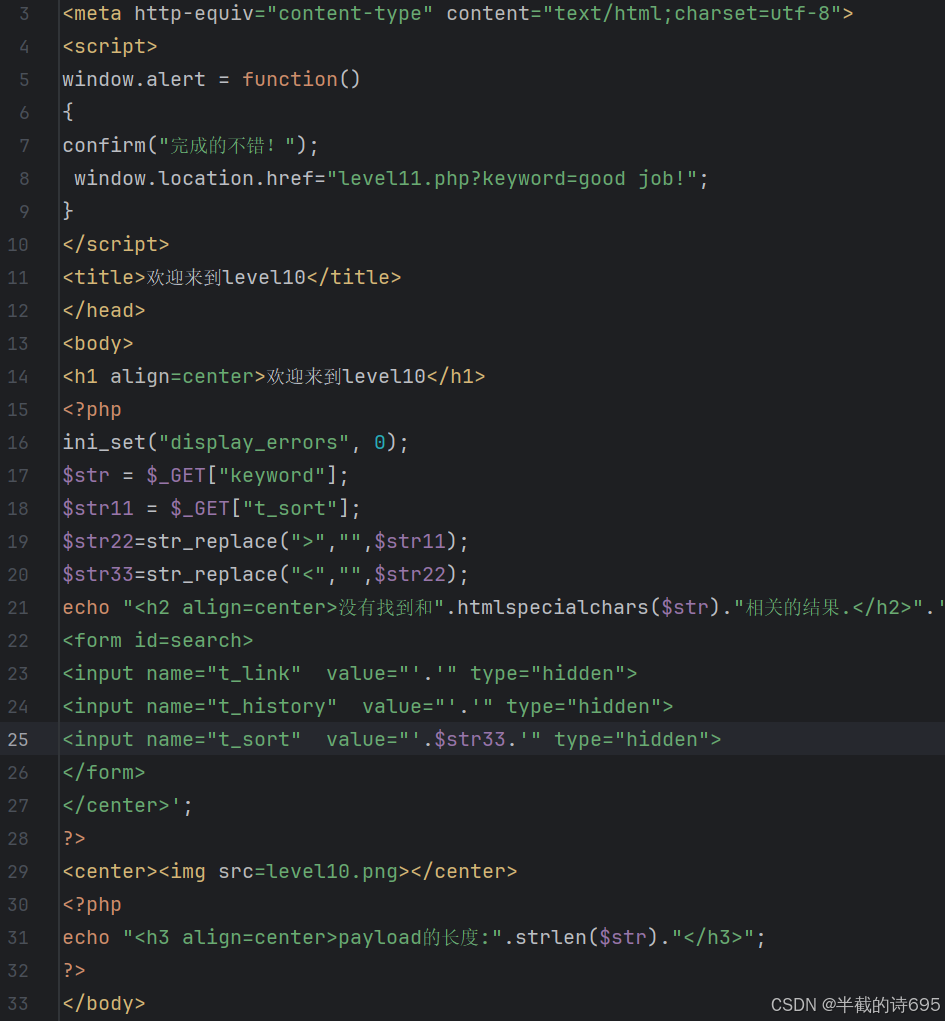Click the echo payload strlen($str) line
Viewport: 945px width, 1021px height.
coord(414,938)
